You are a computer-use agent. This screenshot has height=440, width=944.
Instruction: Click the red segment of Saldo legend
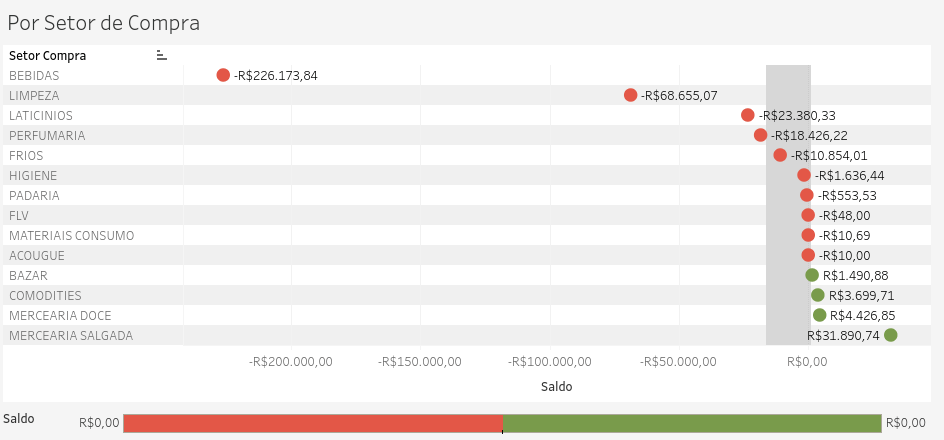[313, 423]
